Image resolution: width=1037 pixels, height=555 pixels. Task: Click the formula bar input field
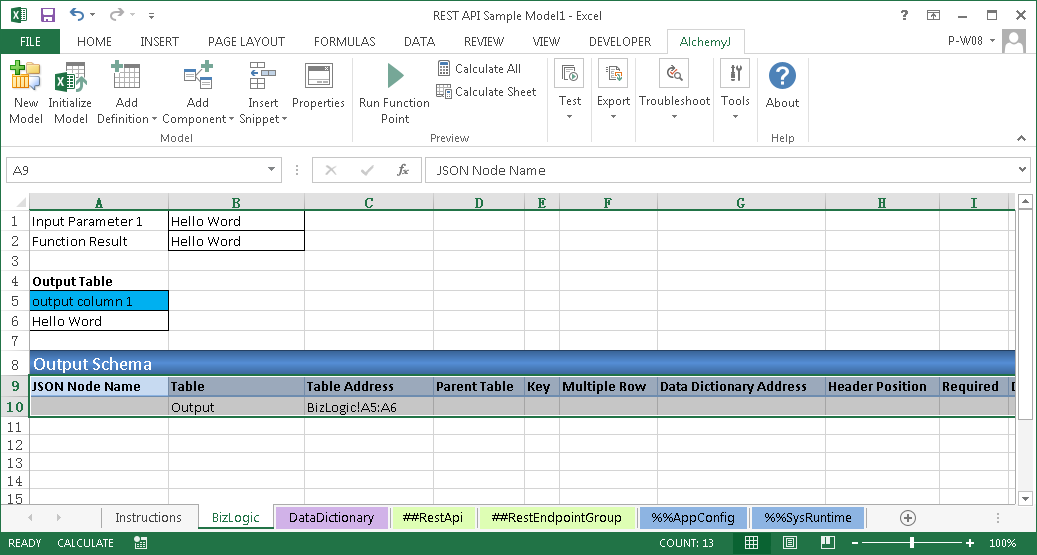point(721,170)
